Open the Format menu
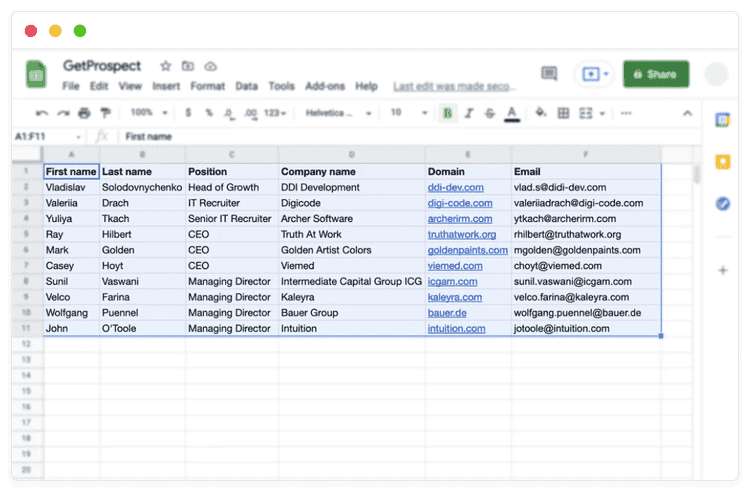The width and height of the screenshot is (750, 492). [208, 86]
